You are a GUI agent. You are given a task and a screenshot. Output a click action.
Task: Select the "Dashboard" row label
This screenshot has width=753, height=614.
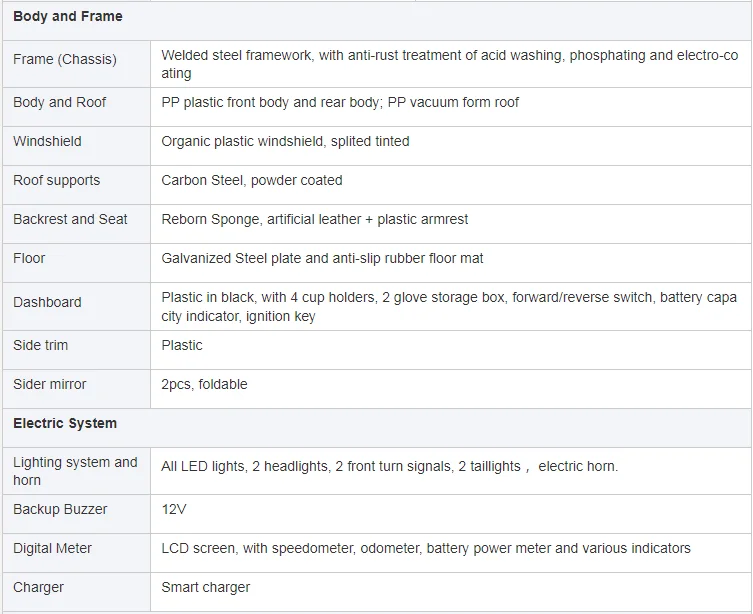point(48,302)
